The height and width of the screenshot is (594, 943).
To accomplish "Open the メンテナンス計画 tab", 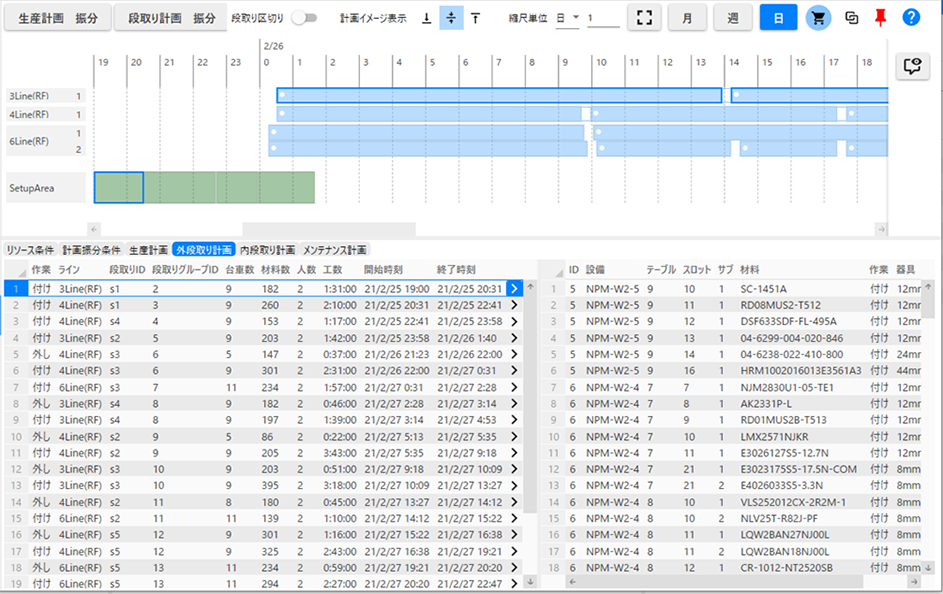I will 335,250.
